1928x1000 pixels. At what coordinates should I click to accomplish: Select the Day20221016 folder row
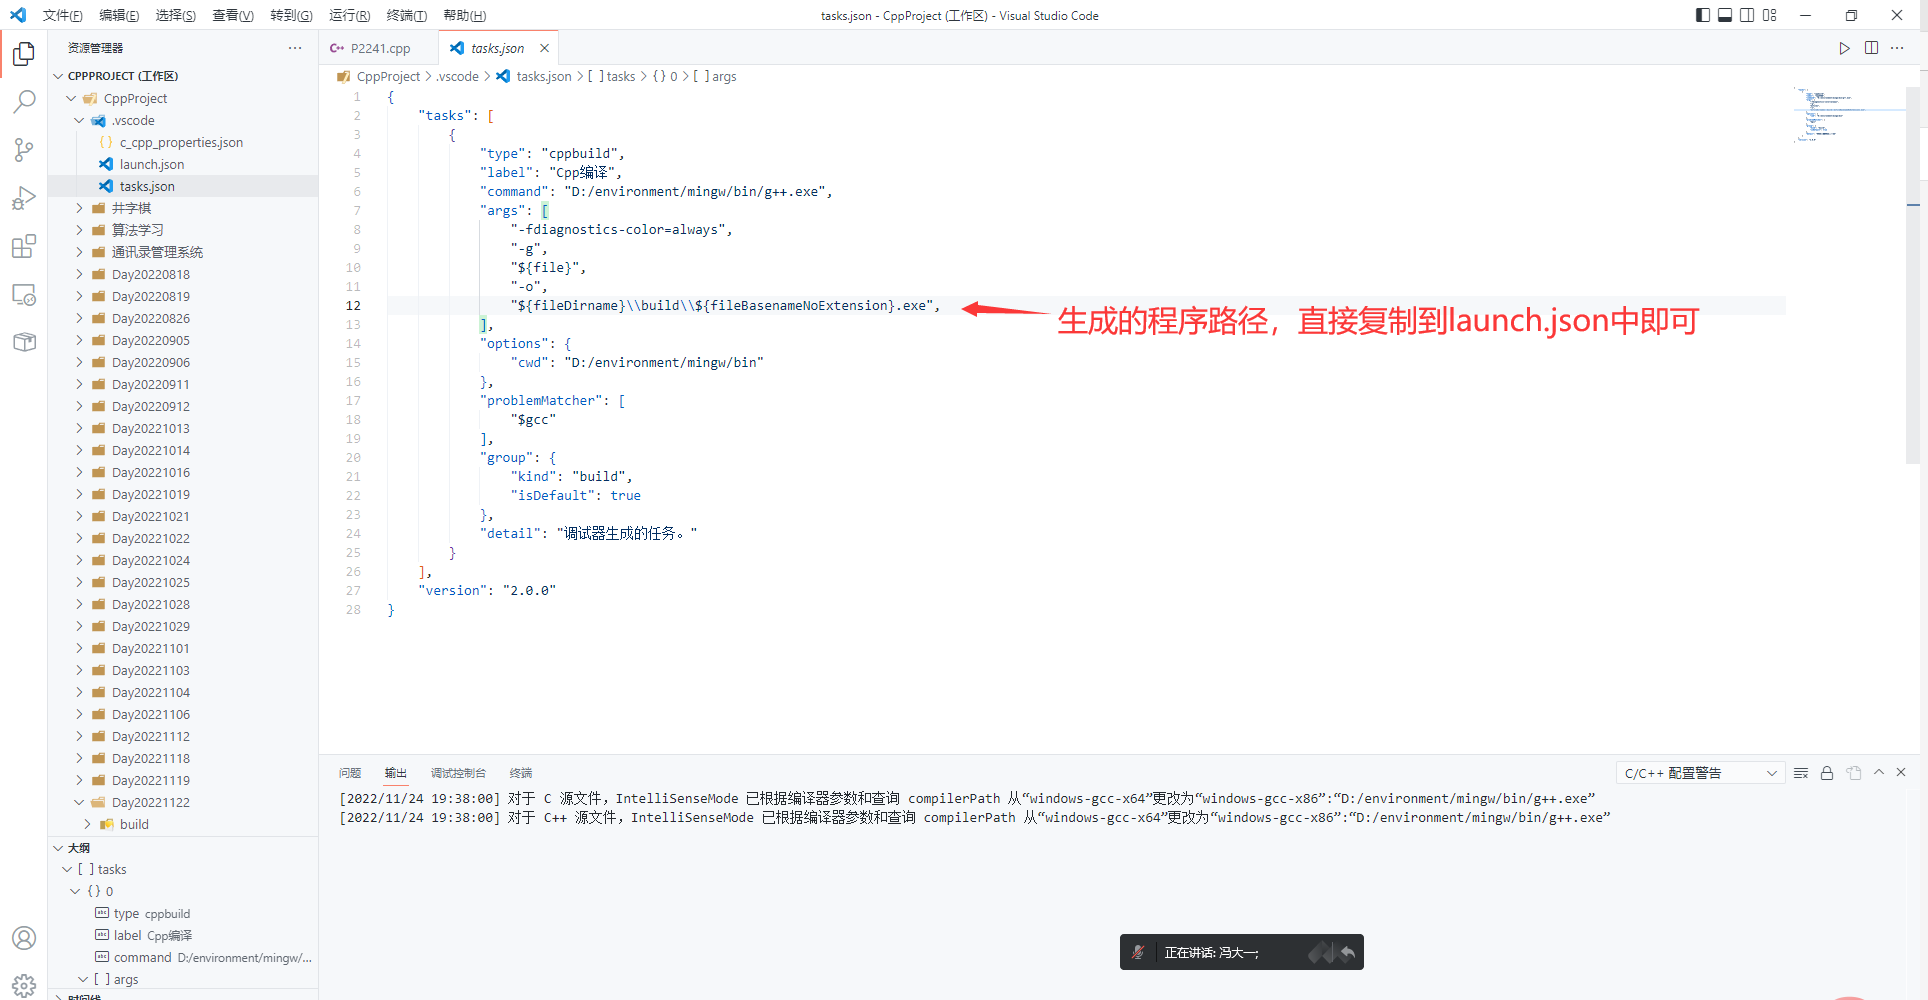183,472
